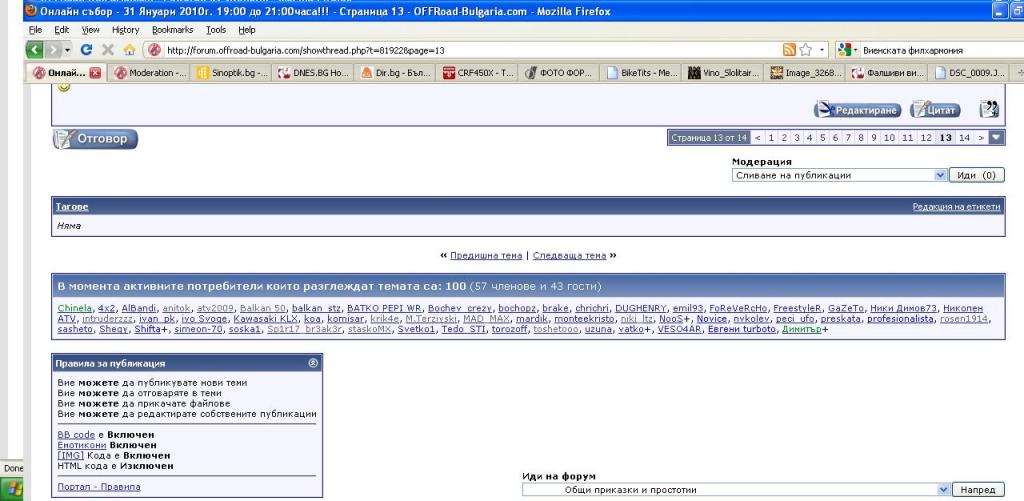Open the Help menu
The image size is (1024, 501).
(247, 30)
